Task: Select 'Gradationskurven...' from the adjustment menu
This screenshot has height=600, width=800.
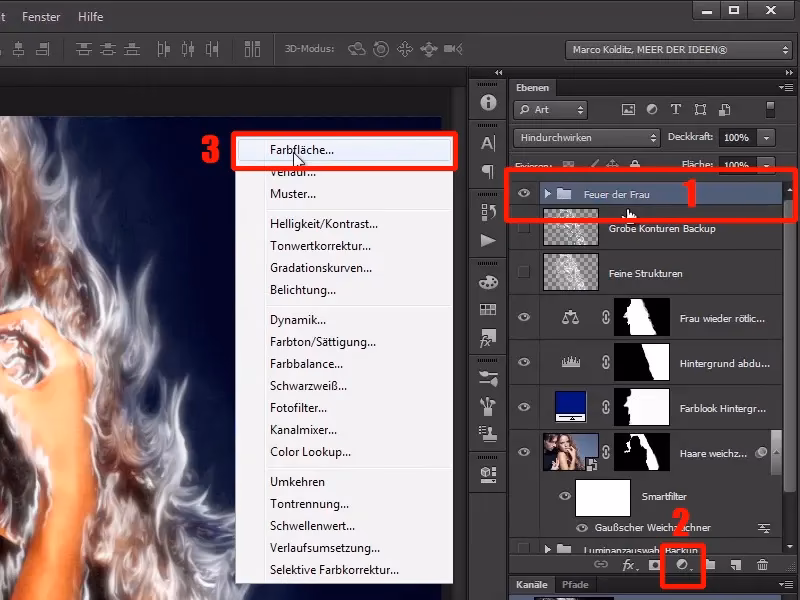Action: click(x=320, y=267)
